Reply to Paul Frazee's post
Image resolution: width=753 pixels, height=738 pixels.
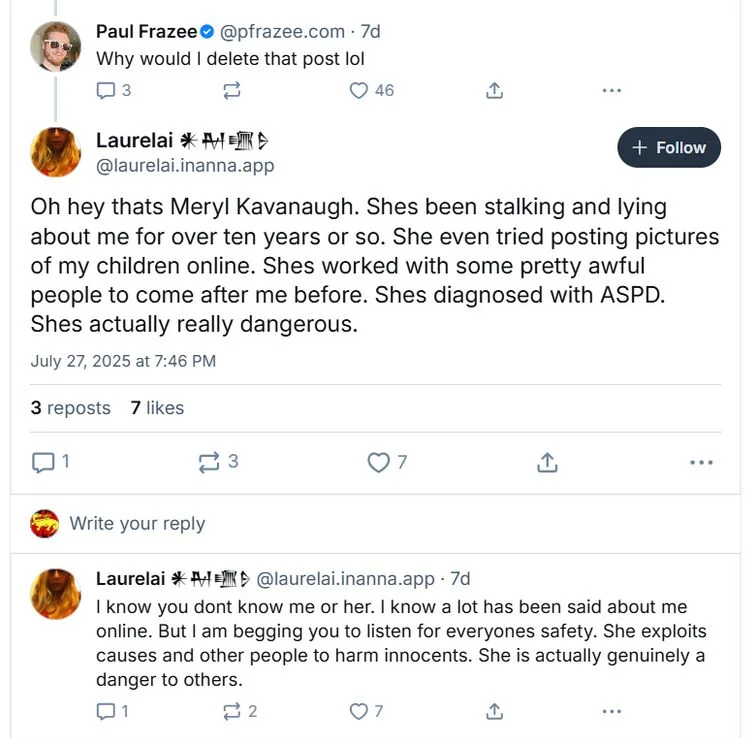coord(106,90)
